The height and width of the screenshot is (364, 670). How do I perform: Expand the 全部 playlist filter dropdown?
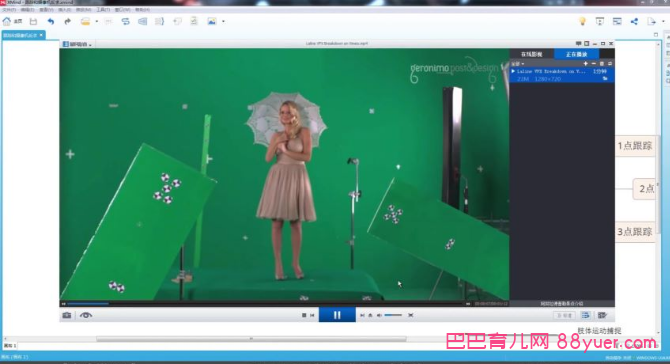click(x=517, y=64)
